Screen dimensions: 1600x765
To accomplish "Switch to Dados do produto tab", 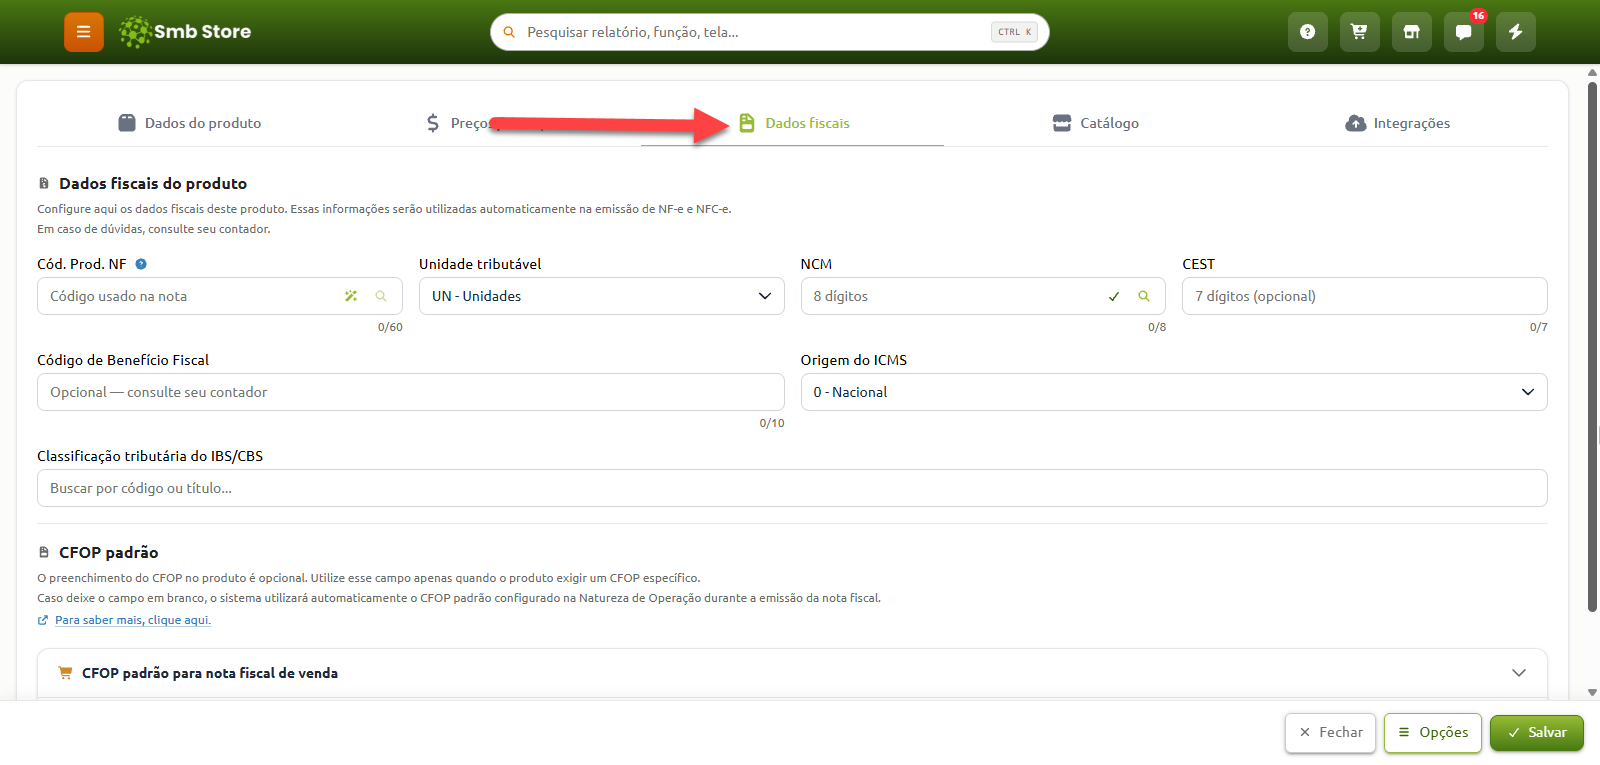I will tap(190, 123).
